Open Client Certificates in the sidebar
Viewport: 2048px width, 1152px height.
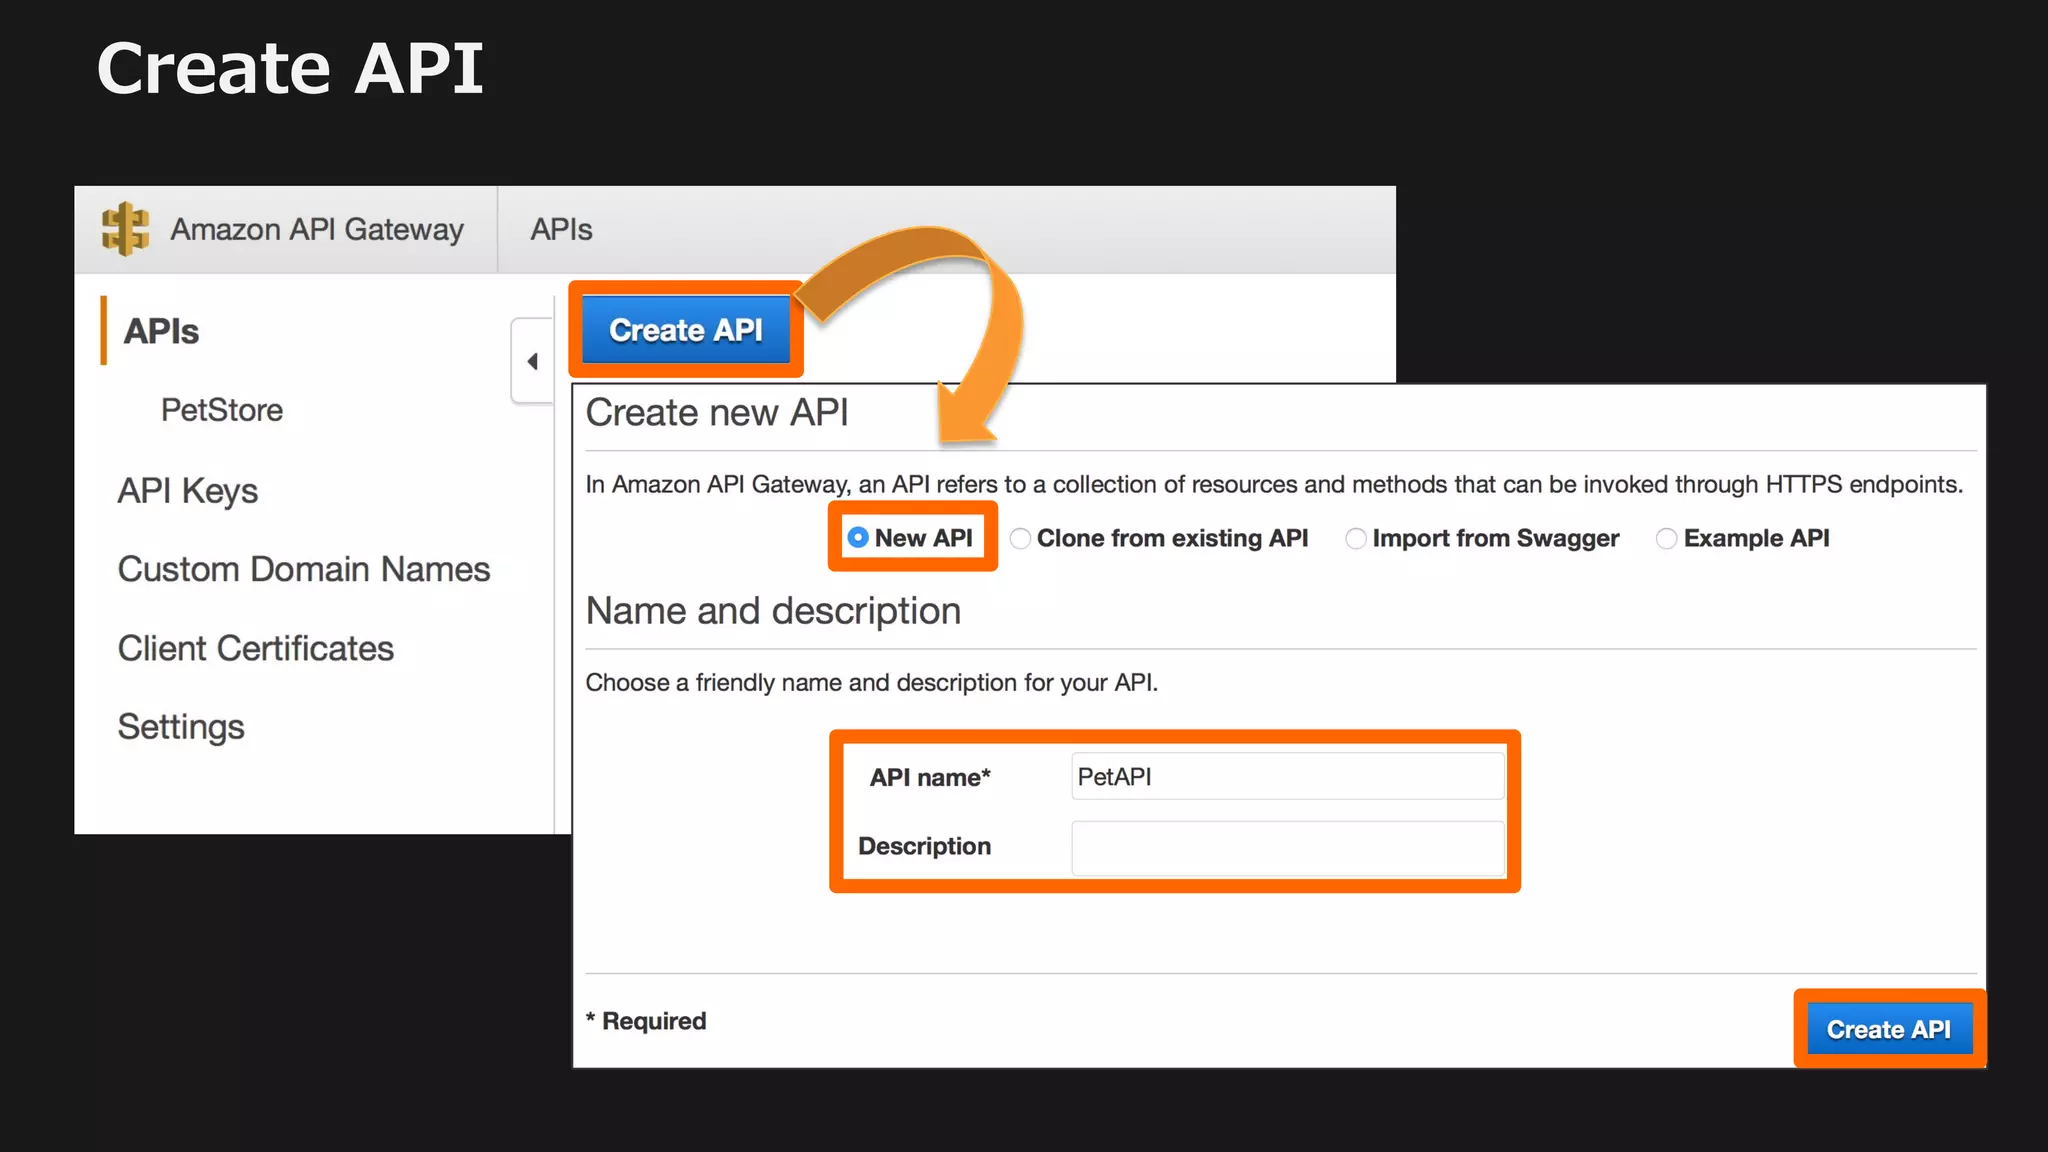click(256, 648)
